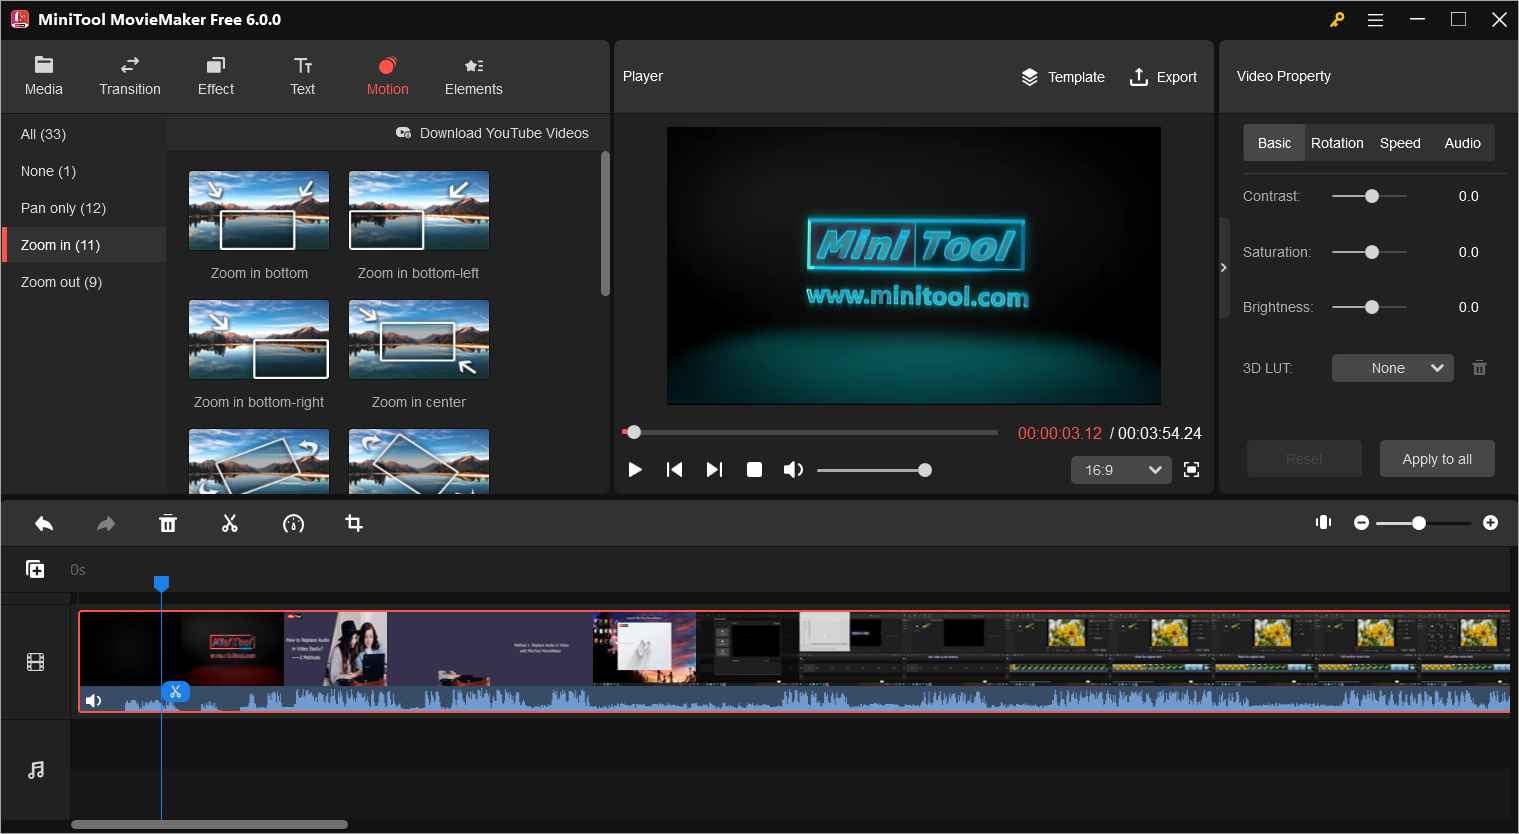The image size is (1519, 834).
Task: Mute the video clip's audio
Action: [93, 700]
